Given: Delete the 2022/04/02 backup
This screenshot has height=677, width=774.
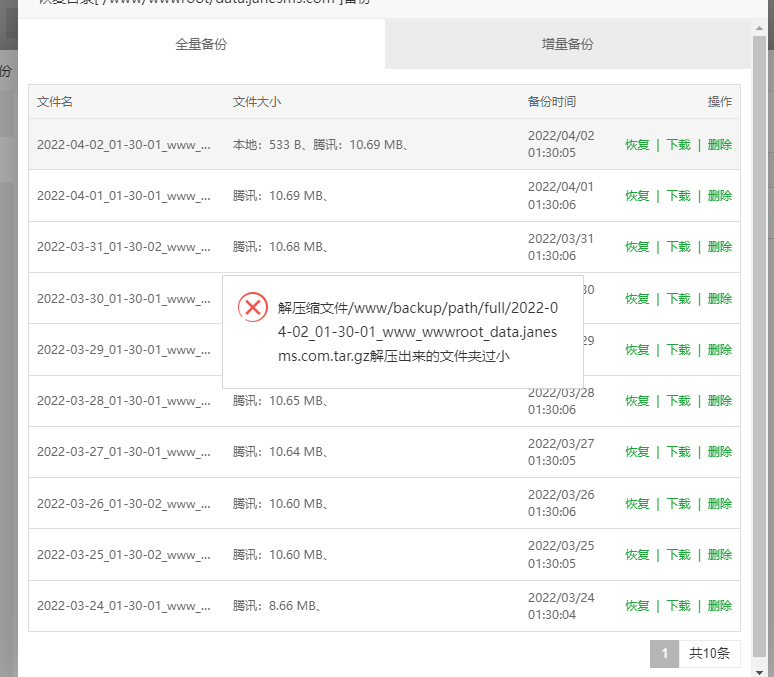Looking at the screenshot, I should click(719, 145).
